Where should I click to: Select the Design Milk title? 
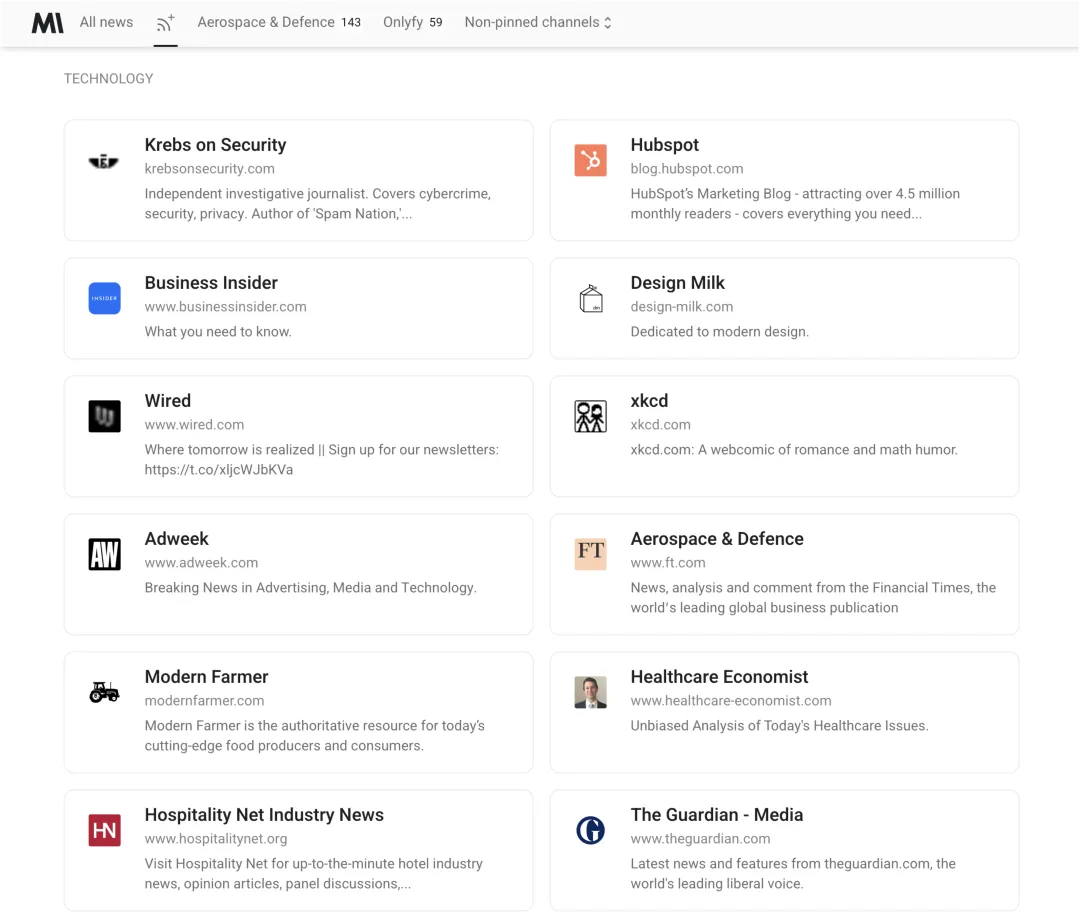678,283
